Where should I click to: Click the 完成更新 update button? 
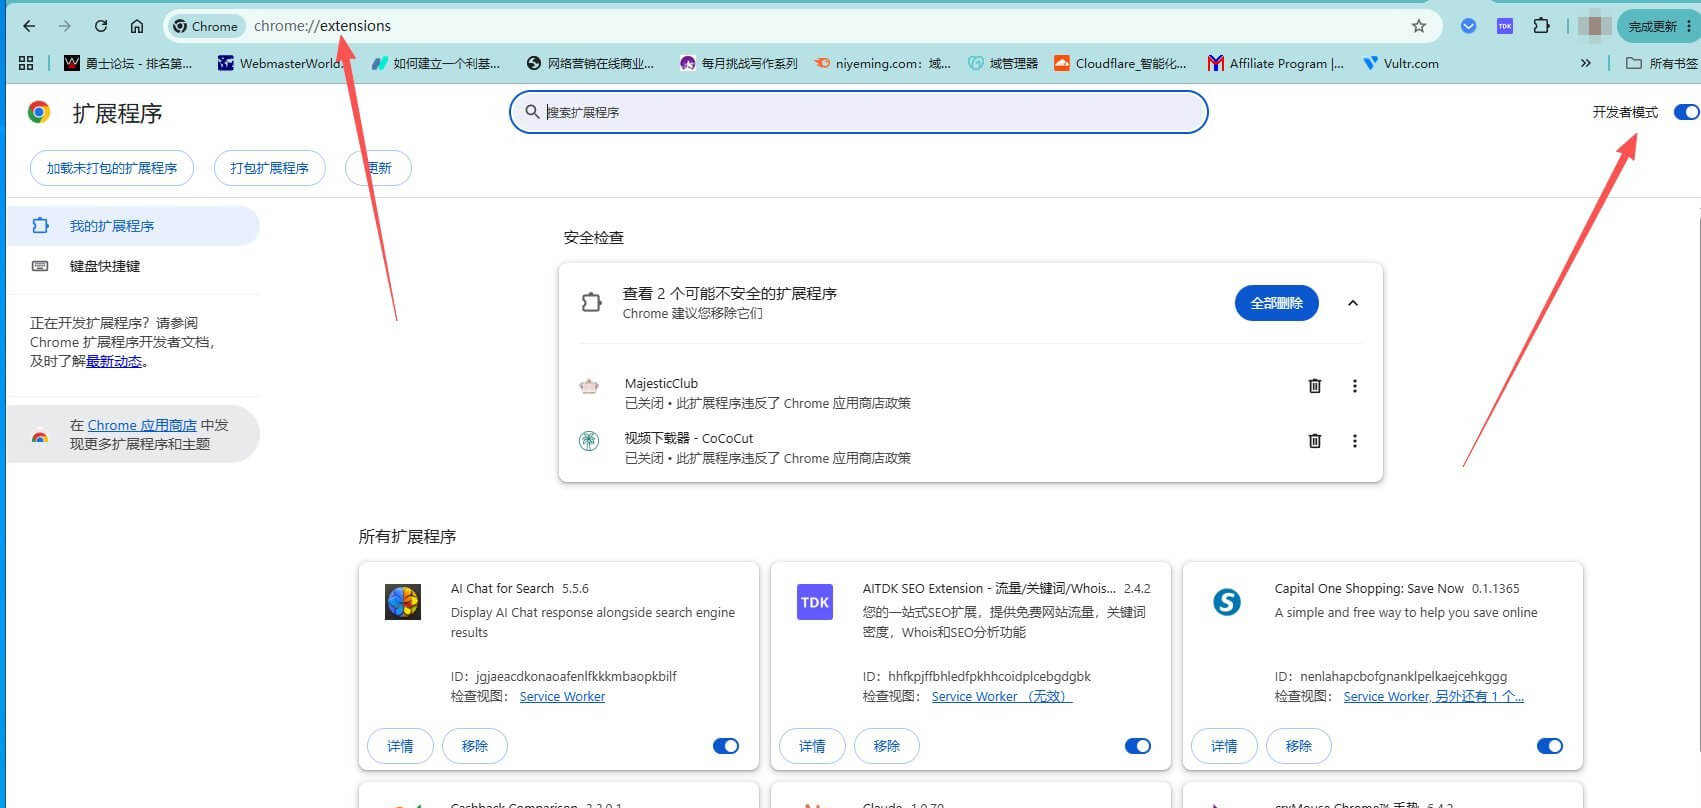coord(1651,26)
